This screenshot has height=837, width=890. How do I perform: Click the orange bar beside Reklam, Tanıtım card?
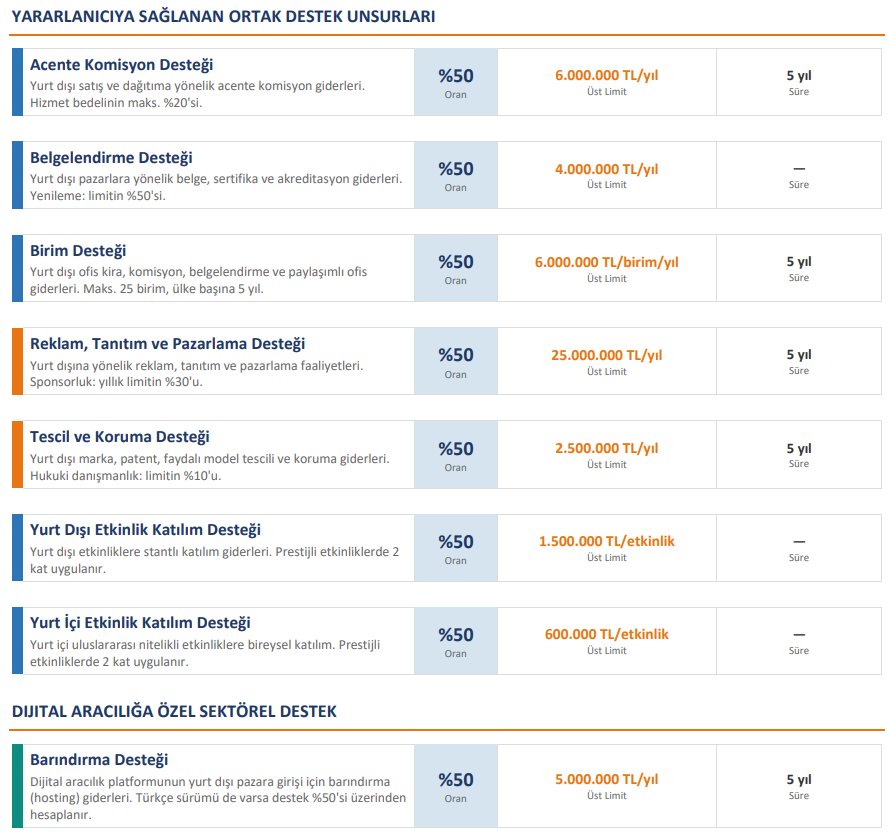pyautogui.click(x=17, y=361)
